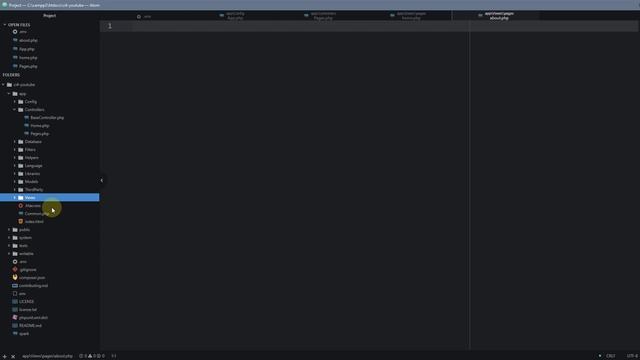This screenshot has height=360, width=640.
Task: Click the spark file icon
Action: point(15,333)
